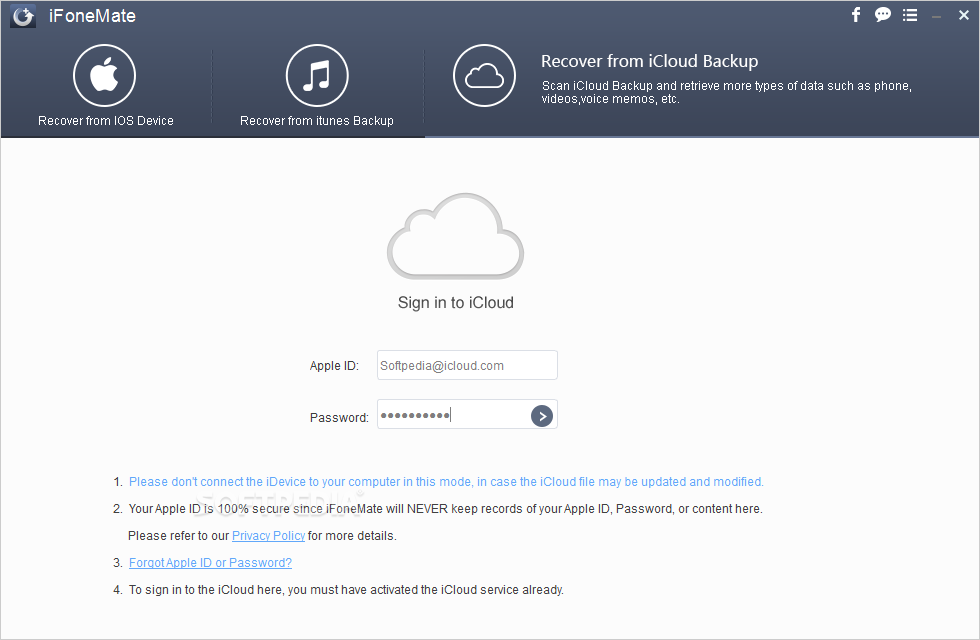
Task: Click the '100% secure' Apple ID note
Action: (x=446, y=509)
